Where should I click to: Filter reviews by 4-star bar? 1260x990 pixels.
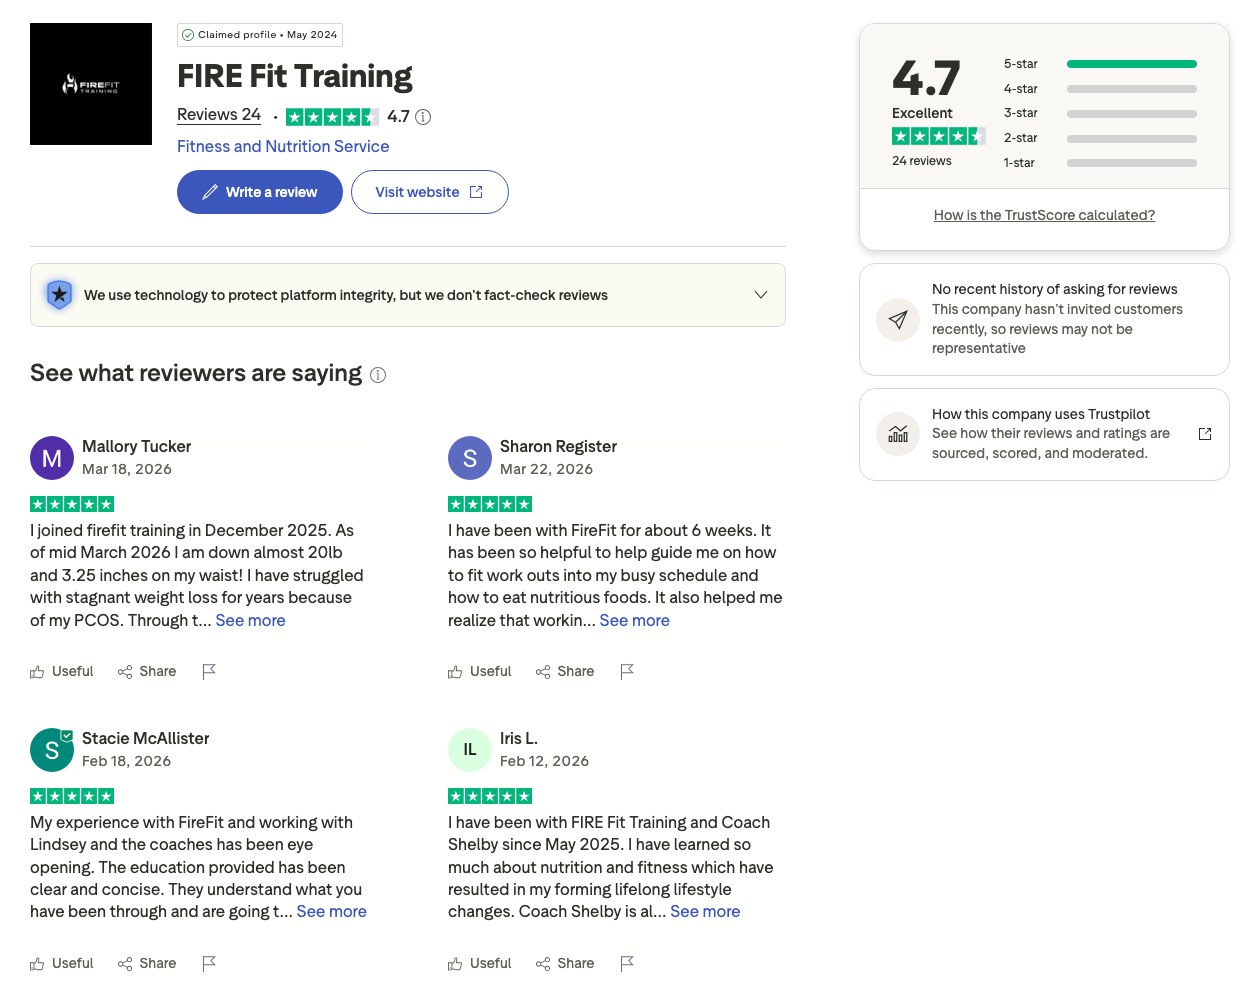click(1132, 89)
